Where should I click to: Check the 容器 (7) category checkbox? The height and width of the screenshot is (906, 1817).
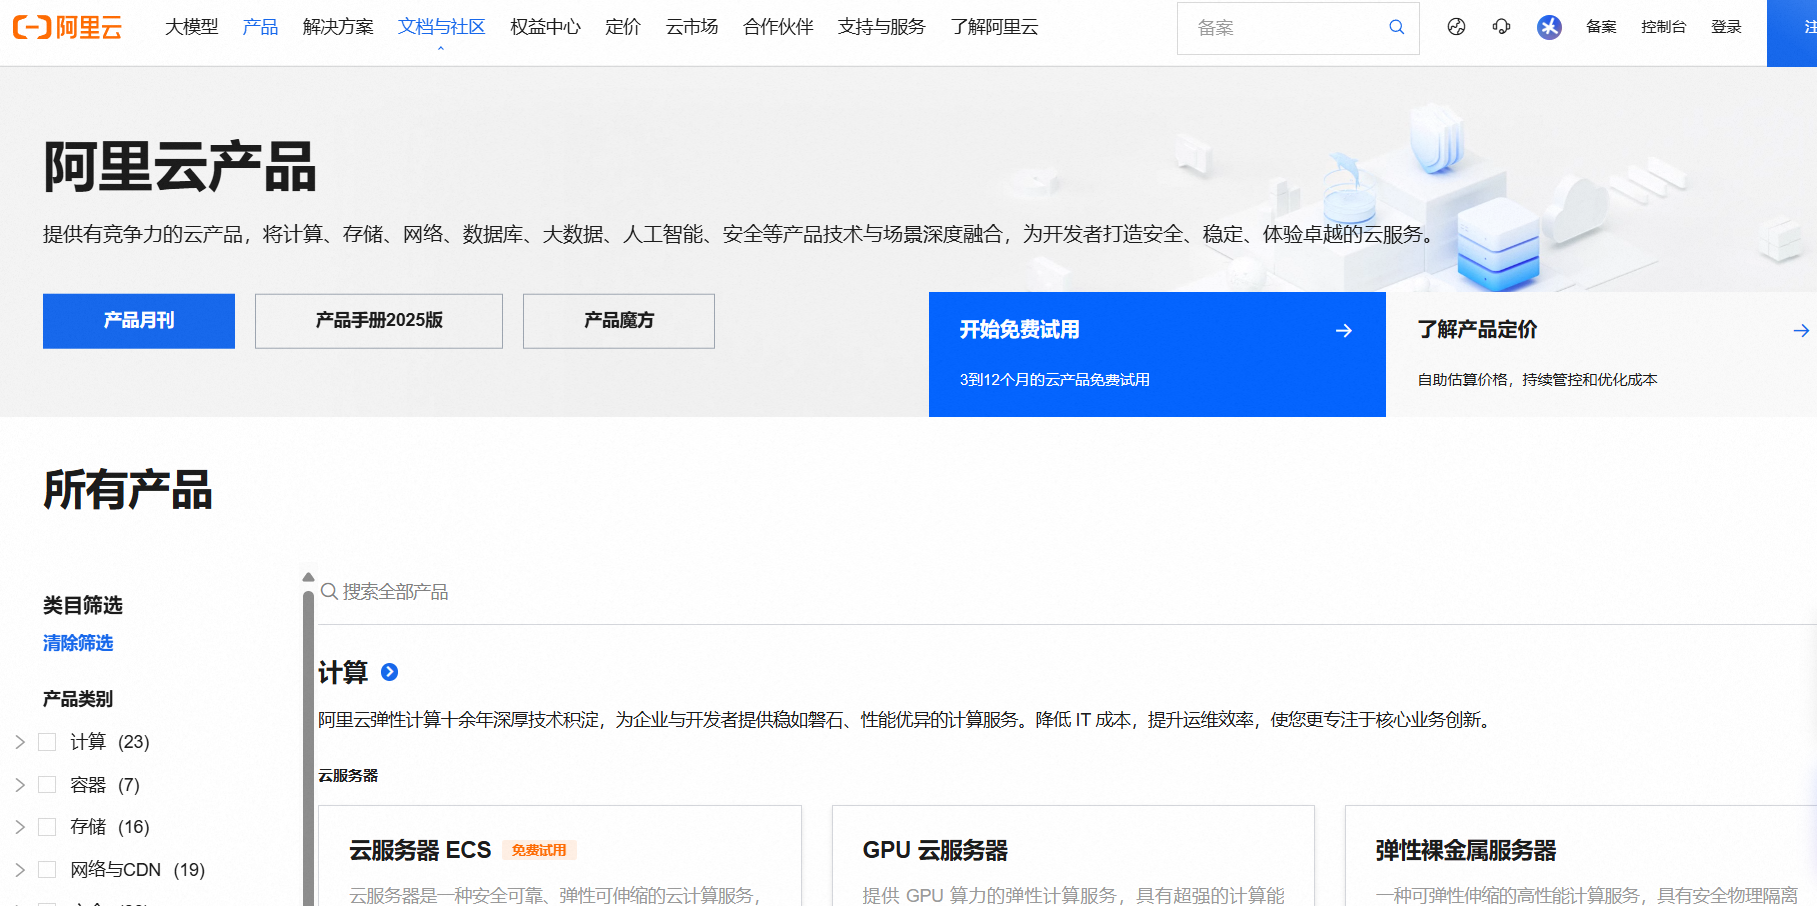(47, 785)
